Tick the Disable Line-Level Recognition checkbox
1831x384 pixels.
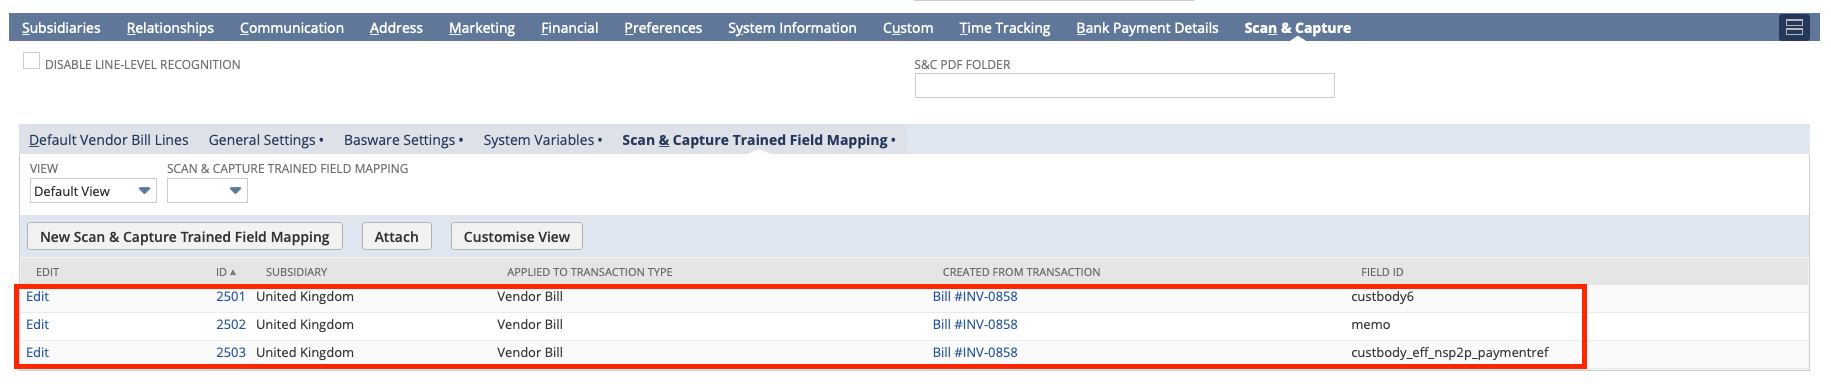31,61
